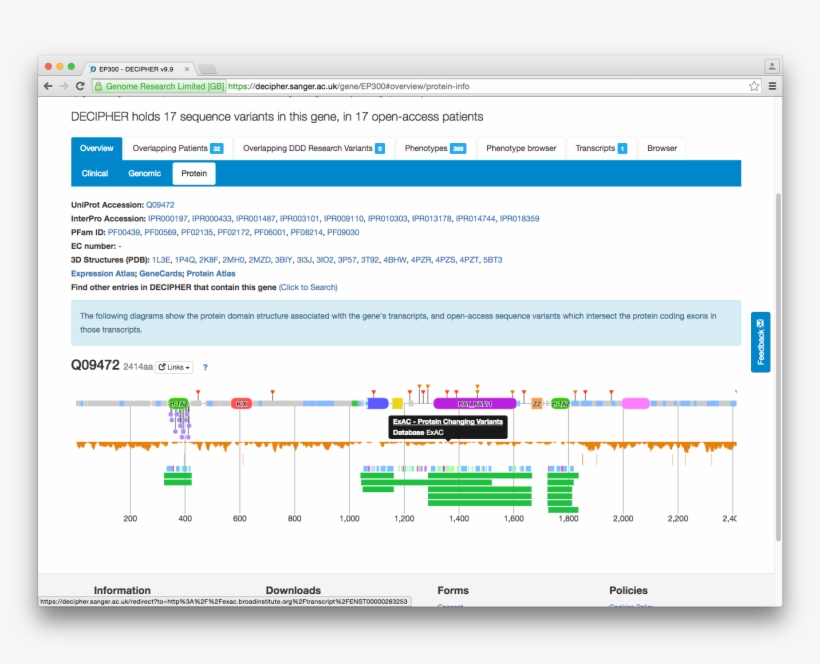Follow the Protein Atlas link
This screenshot has width=820, height=664.
click(211, 273)
